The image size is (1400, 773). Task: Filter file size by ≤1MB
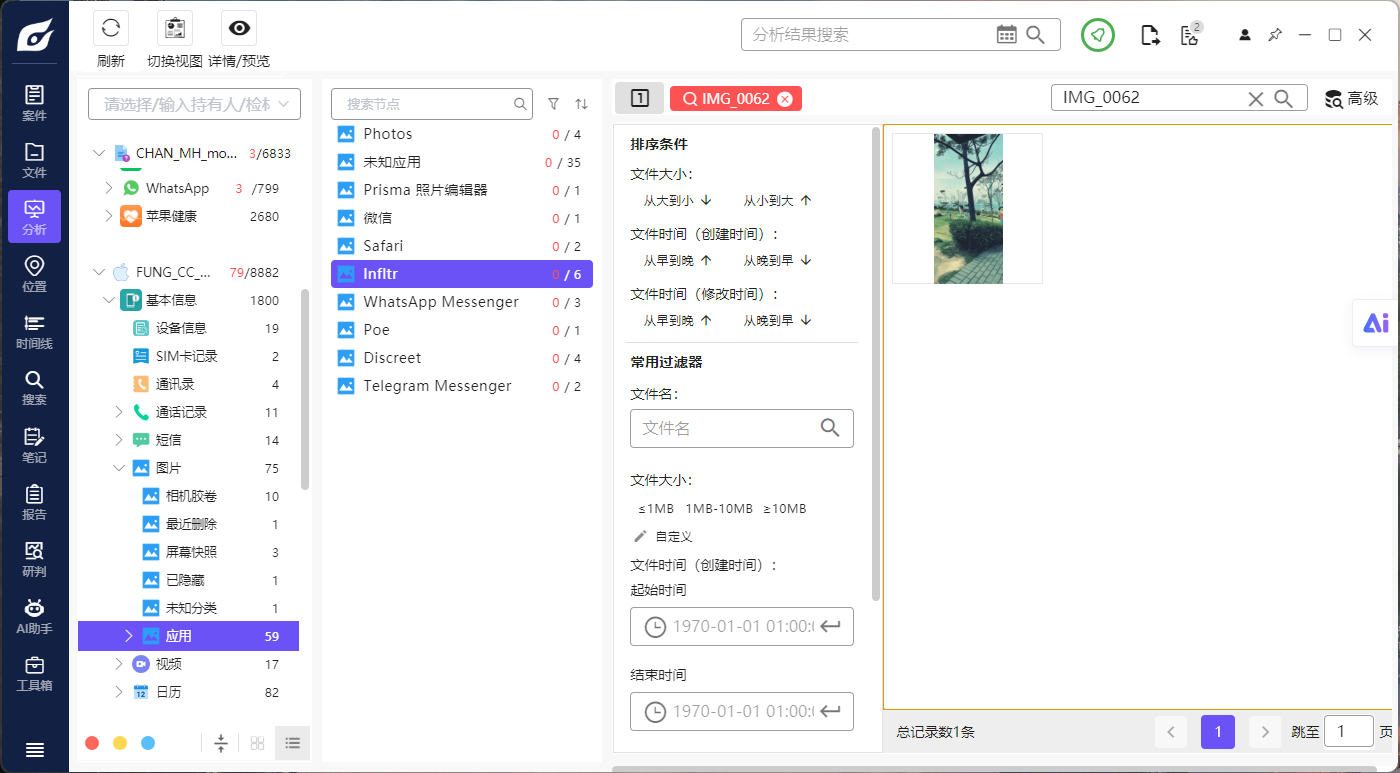[656, 508]
